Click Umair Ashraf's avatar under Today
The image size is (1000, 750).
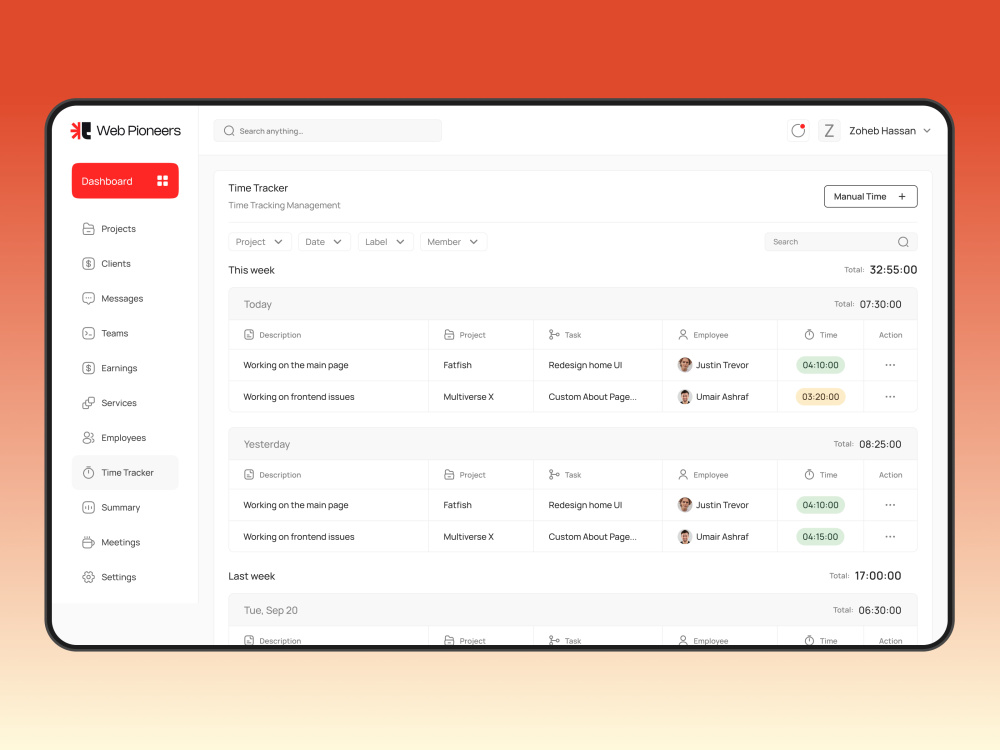click(x=685, y=397)
